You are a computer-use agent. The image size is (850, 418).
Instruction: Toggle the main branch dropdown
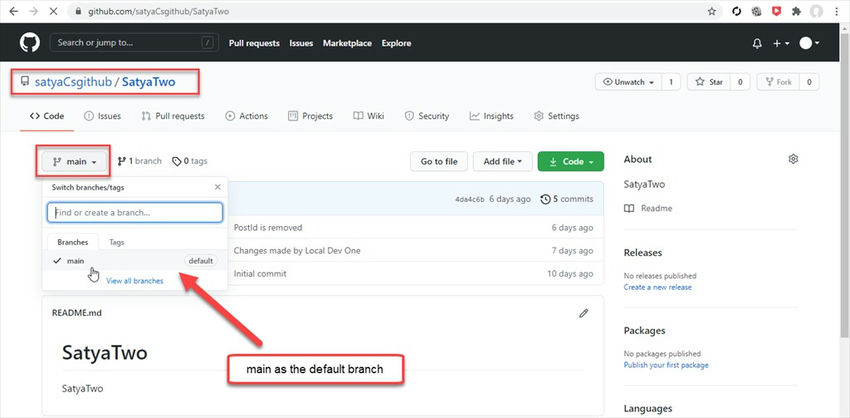74,162
